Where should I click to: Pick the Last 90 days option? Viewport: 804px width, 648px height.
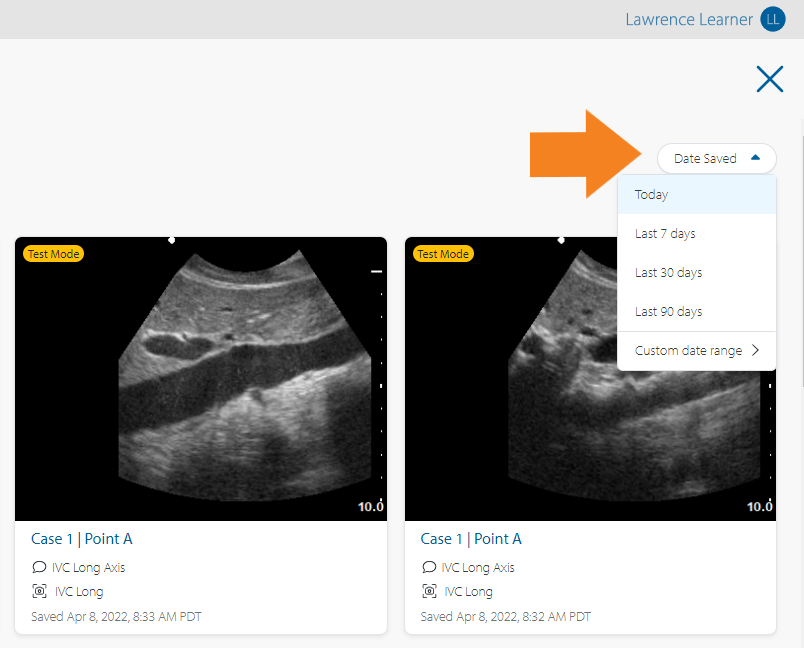click(668, 312)
